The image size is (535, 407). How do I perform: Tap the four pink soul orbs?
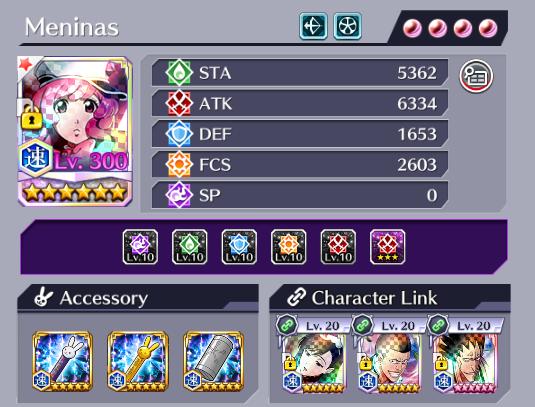[x=450, y=28]
